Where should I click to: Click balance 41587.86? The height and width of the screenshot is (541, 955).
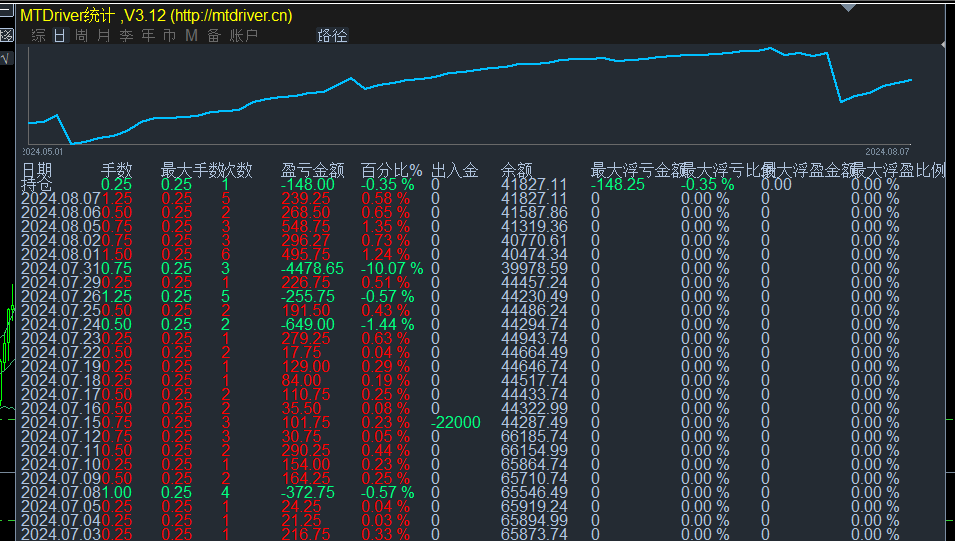[x=534, y=213]
